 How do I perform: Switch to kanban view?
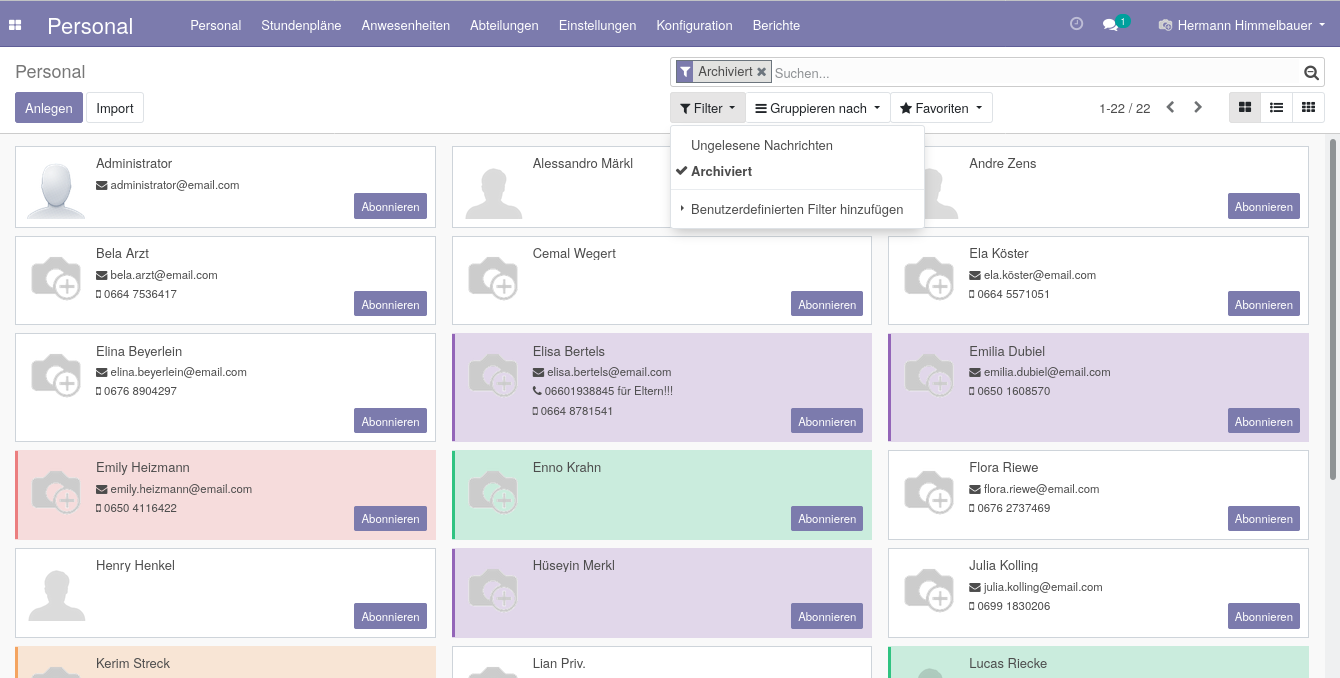[x=1245, y=108]
